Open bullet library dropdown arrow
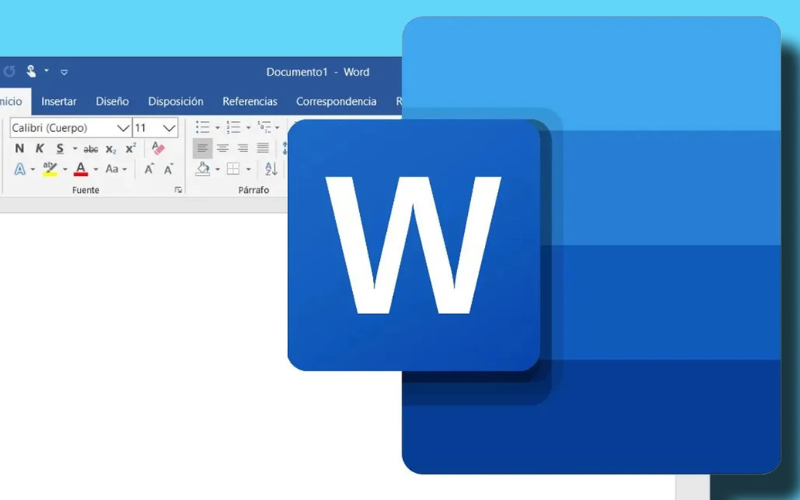Screen dimensions: 800x500 [x=217, y=128]
